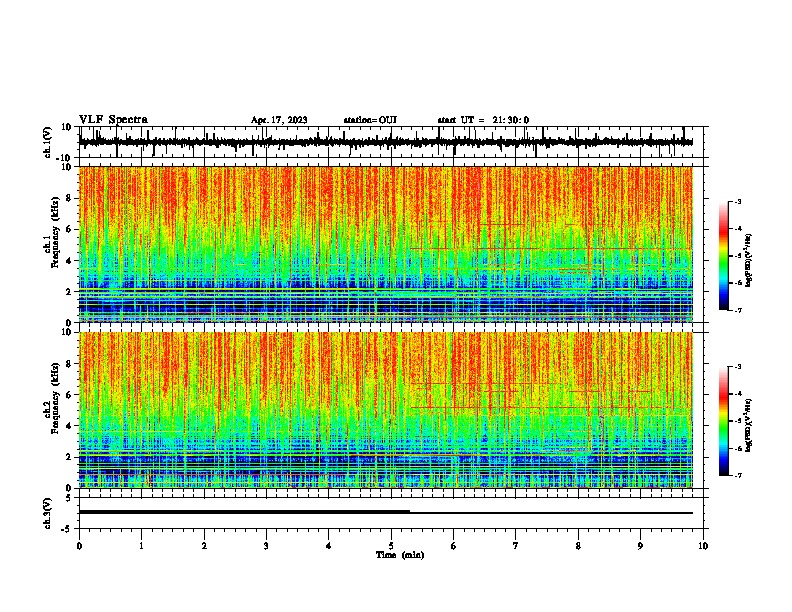Click the time axis tick label "10"
Image resolution: width=792 pixels, height=612 pixels.
tap(703, 546)
